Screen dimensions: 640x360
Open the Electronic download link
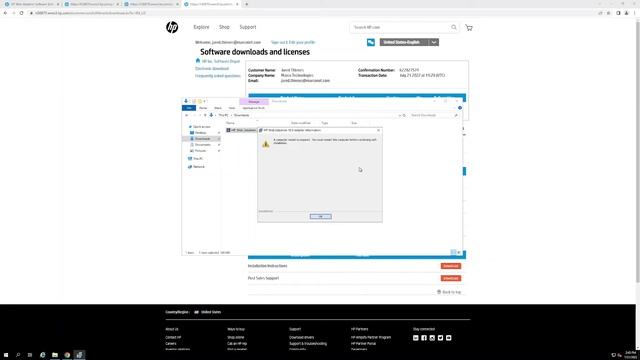[212, 69]
